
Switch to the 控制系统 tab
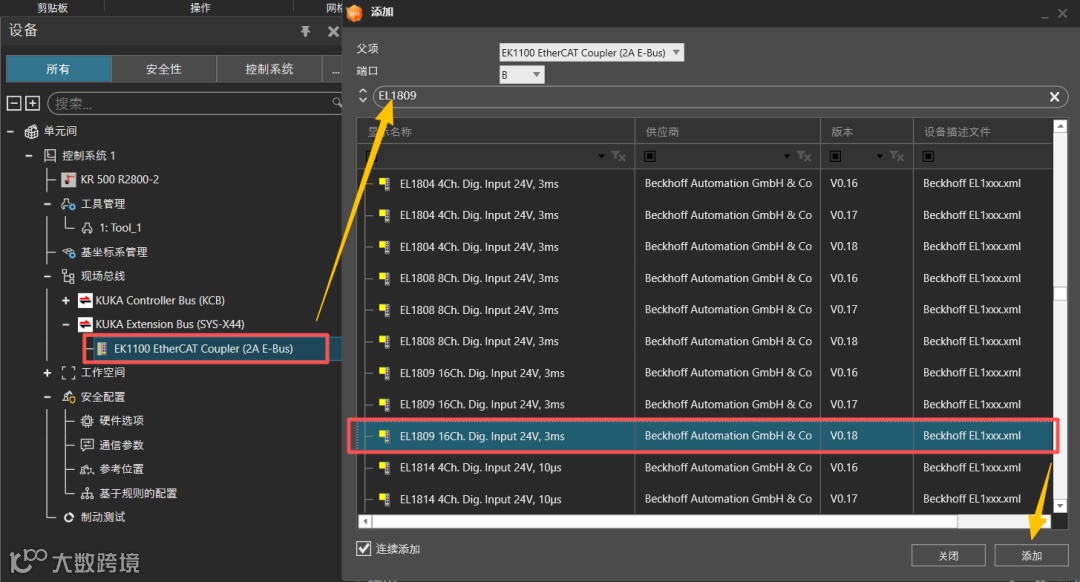point(269,69)
